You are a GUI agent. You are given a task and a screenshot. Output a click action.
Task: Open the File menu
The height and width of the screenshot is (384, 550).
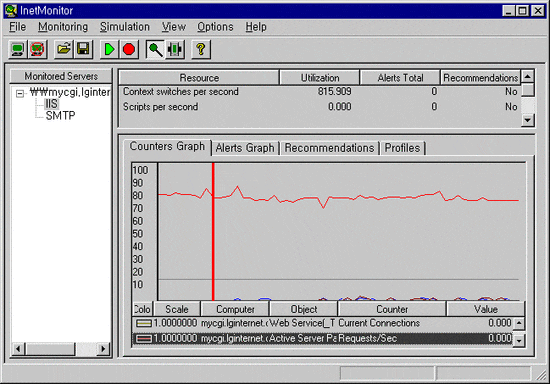pyautogui.click(x=18, y=27)
